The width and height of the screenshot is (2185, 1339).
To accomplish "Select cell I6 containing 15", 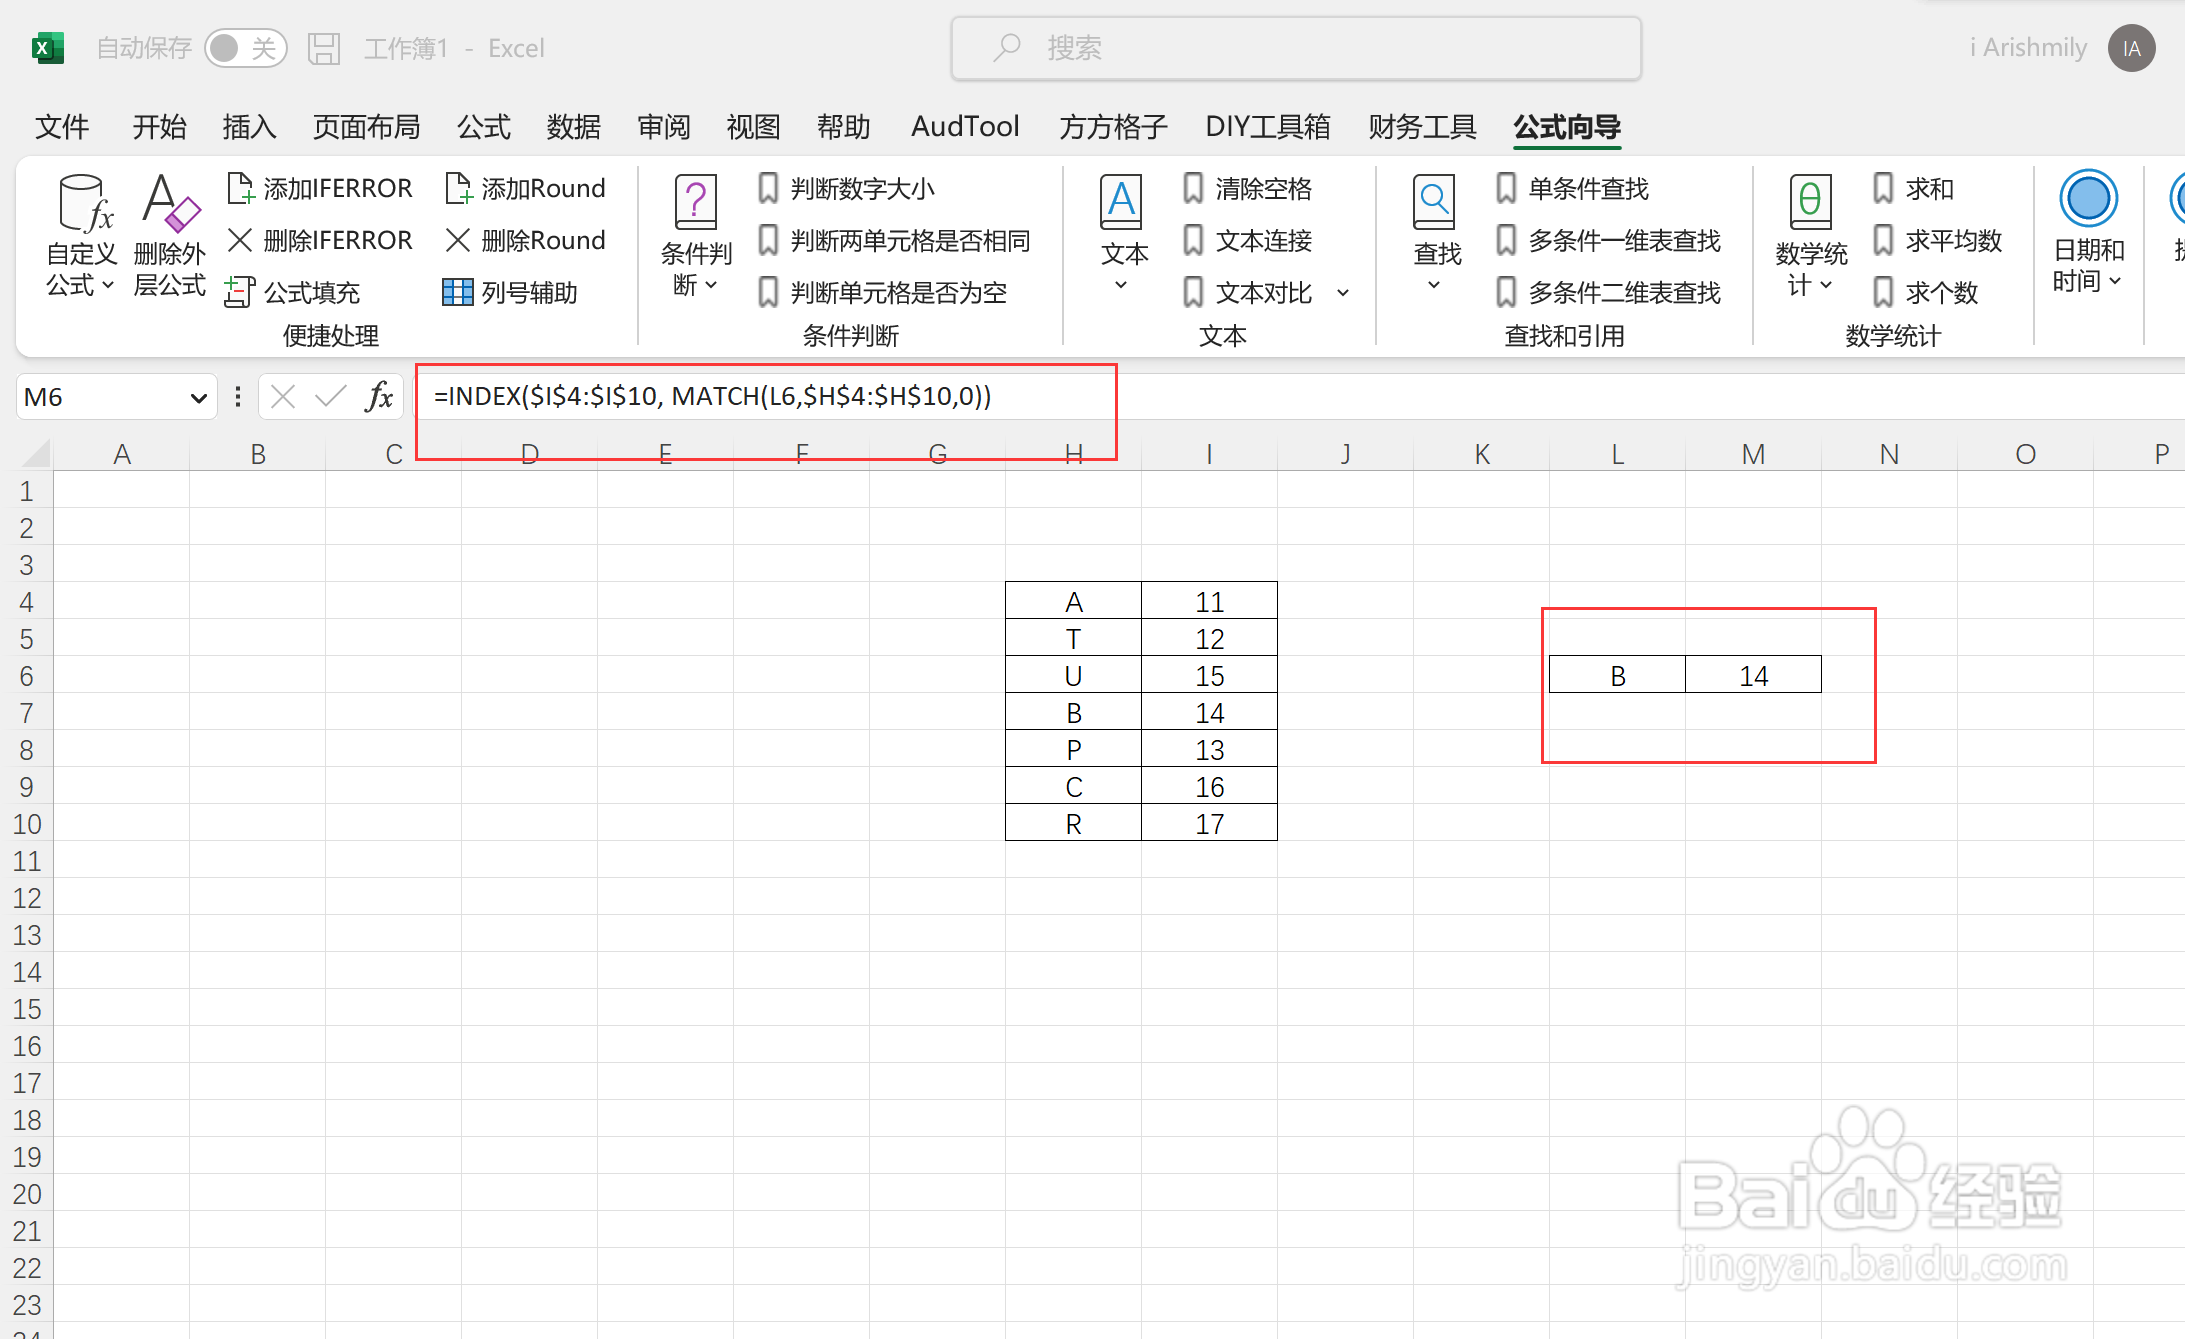I will click(x=1209, y=675).
